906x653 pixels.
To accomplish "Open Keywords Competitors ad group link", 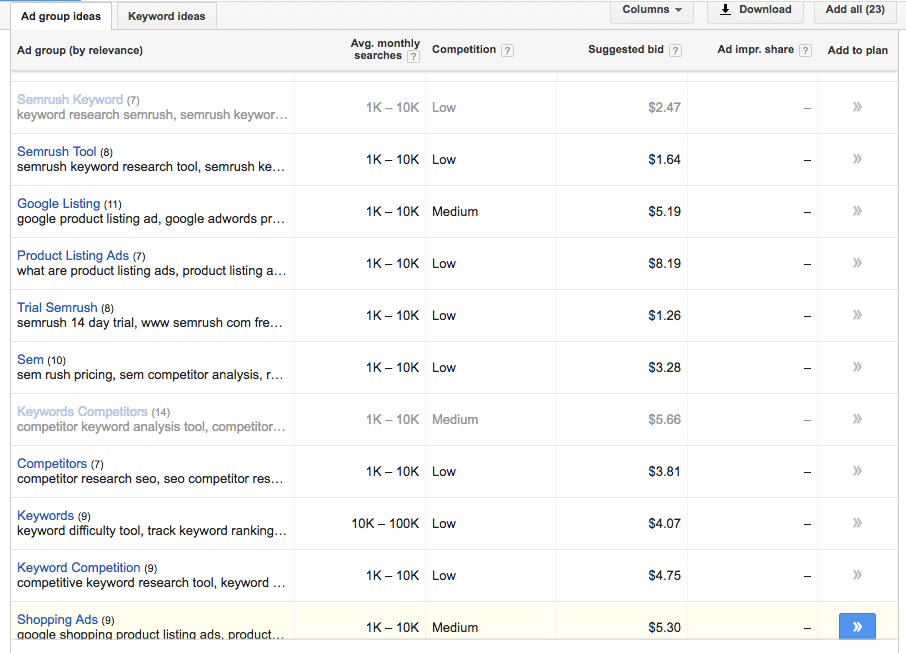I will 82,411.
